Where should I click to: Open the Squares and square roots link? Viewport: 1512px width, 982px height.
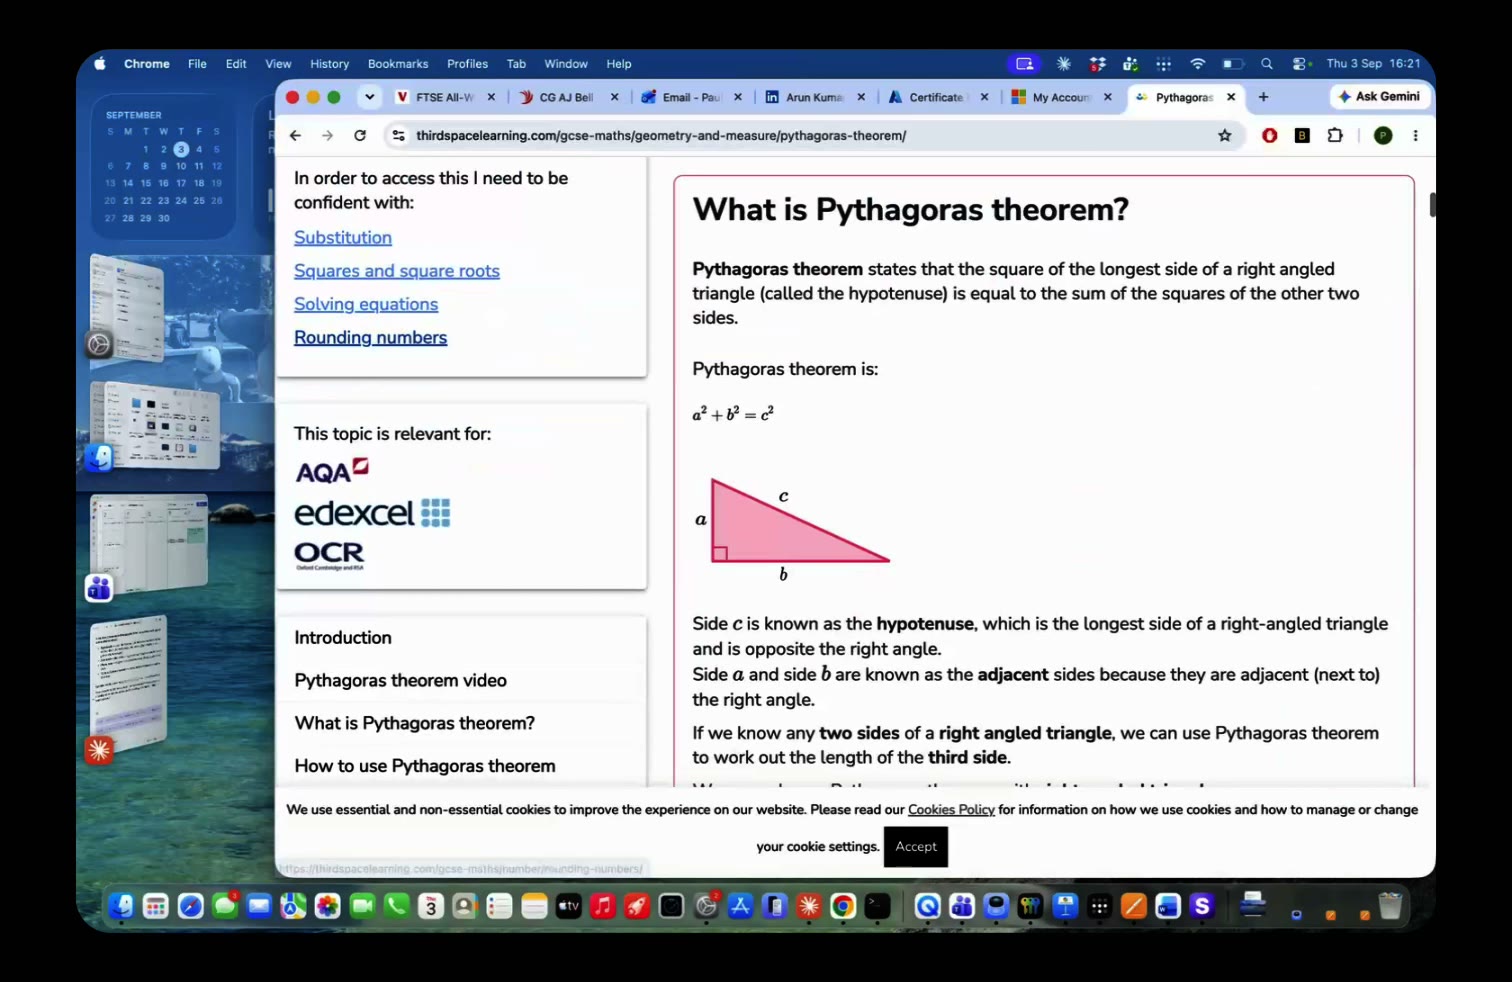point(397,271)
